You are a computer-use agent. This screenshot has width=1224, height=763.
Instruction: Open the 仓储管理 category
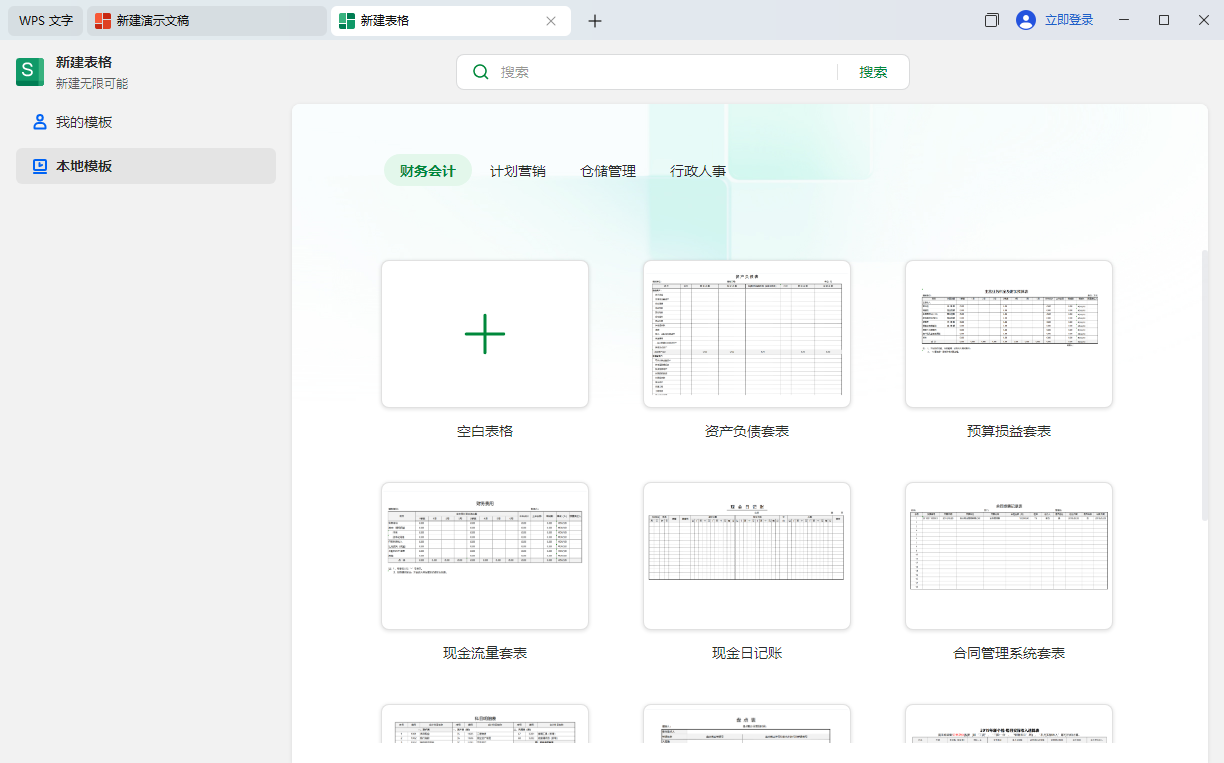tap(608, 170)
